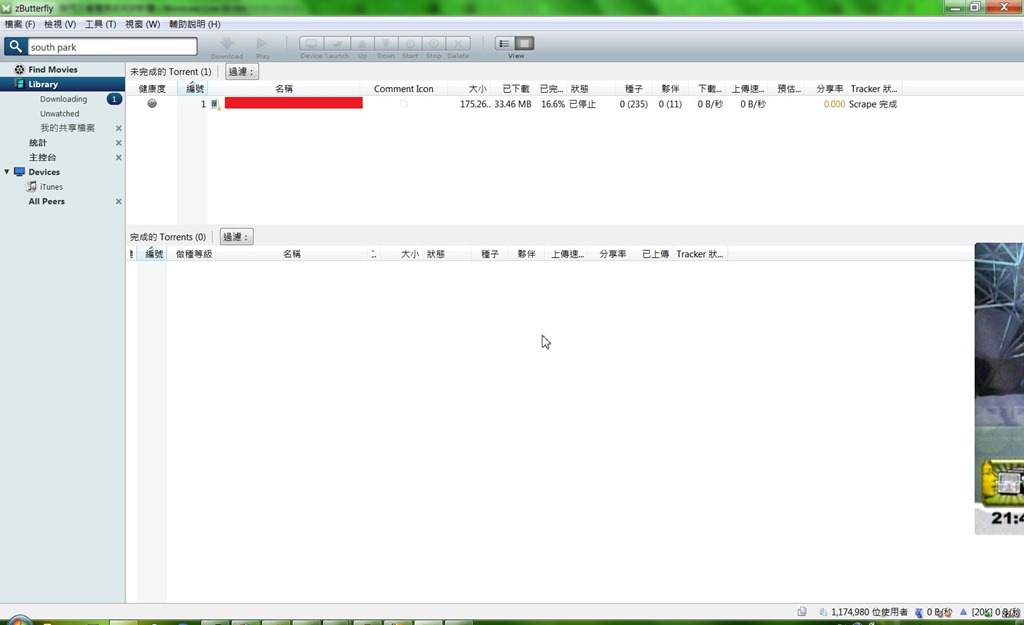Open 我的共享檔案 in sidebar
1024x625 pixels.
67,128
